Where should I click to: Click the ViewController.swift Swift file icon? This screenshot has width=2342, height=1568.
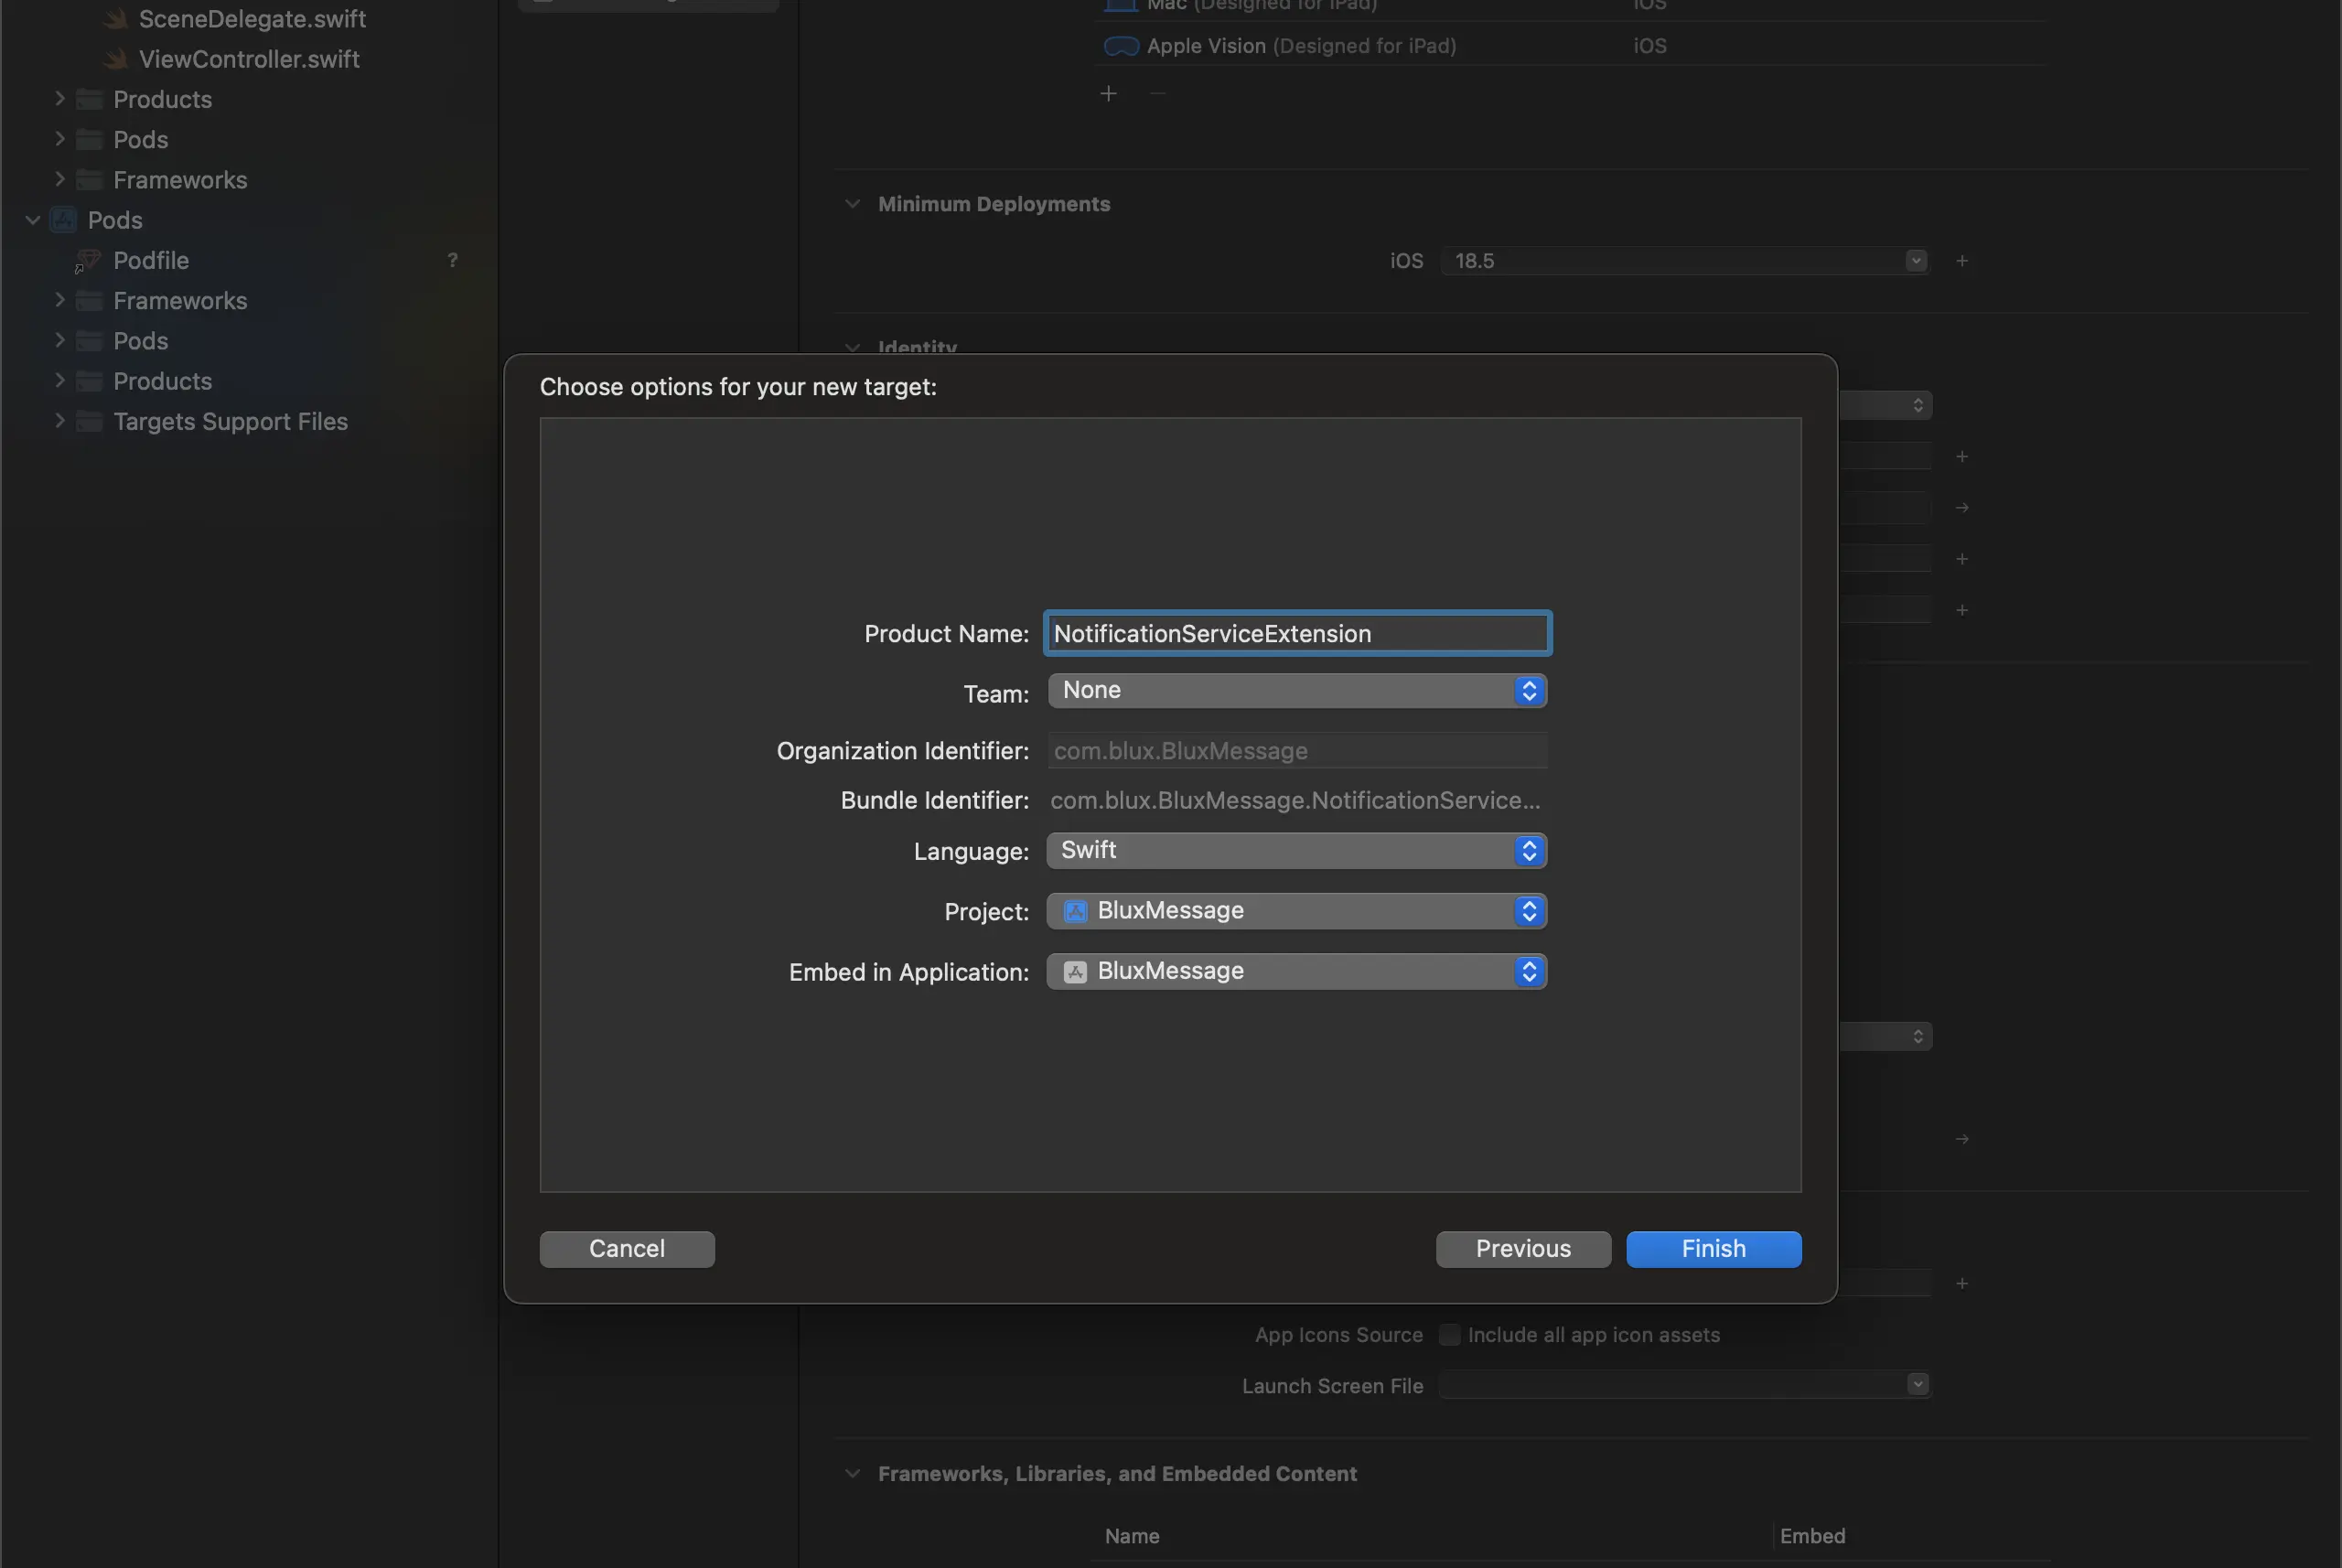pyautogui.click(x=116, y=59)
